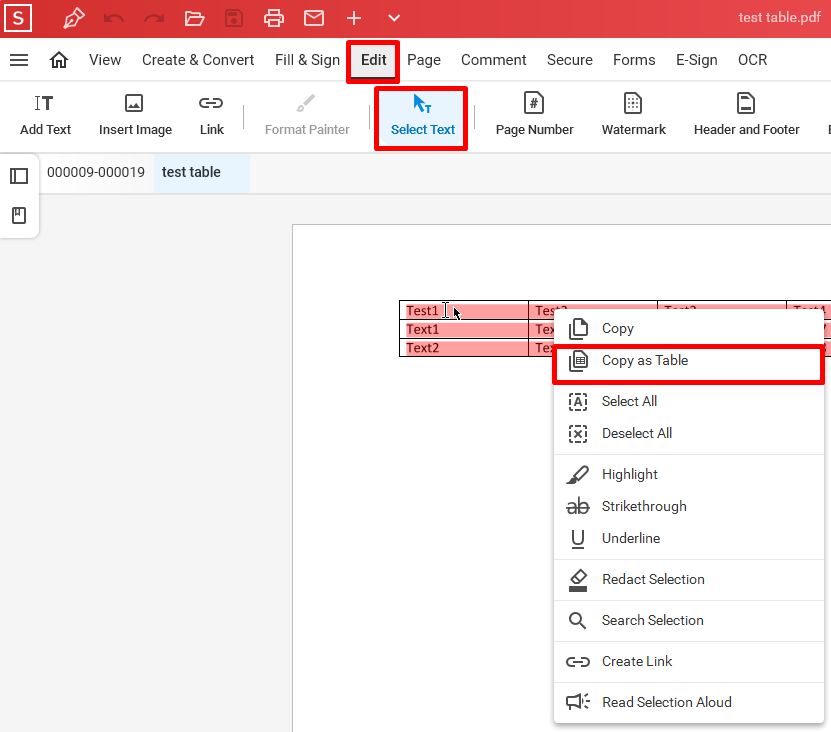The height and width of the screenshot is (732, 831).
Task: Click the test table.pdf title text
Action: coord(780,17)
